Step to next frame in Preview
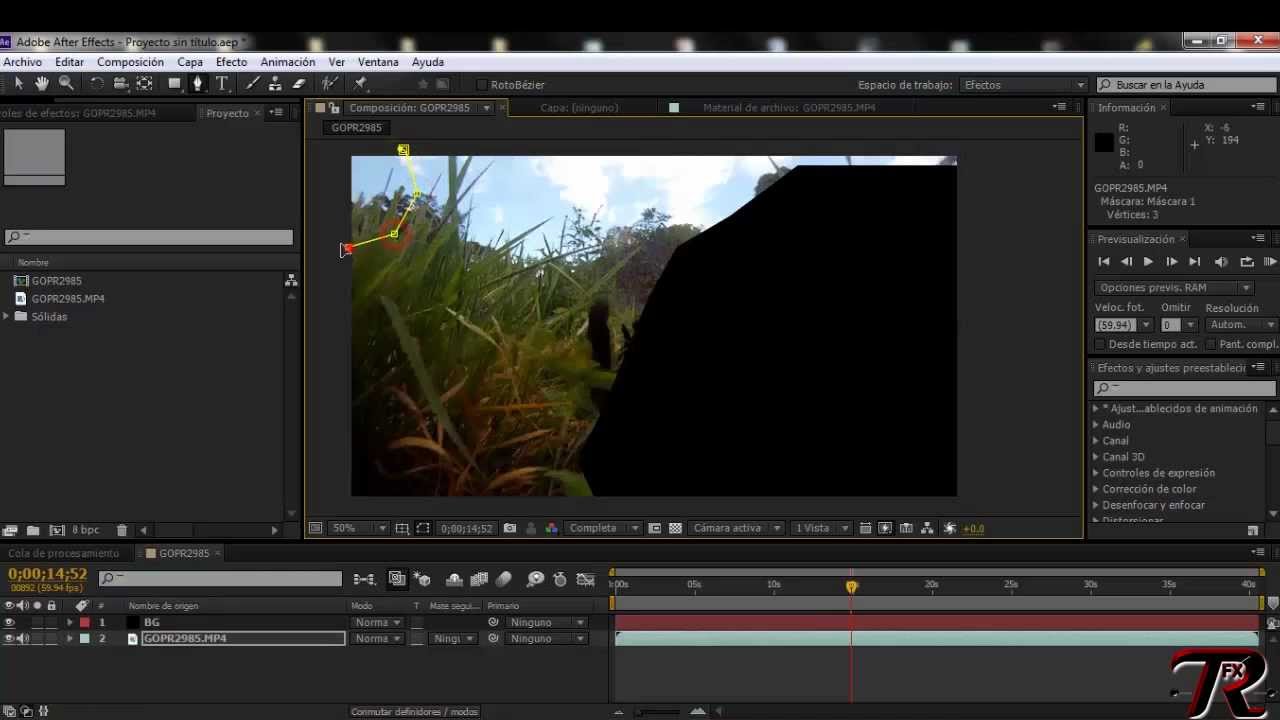 1171,262
